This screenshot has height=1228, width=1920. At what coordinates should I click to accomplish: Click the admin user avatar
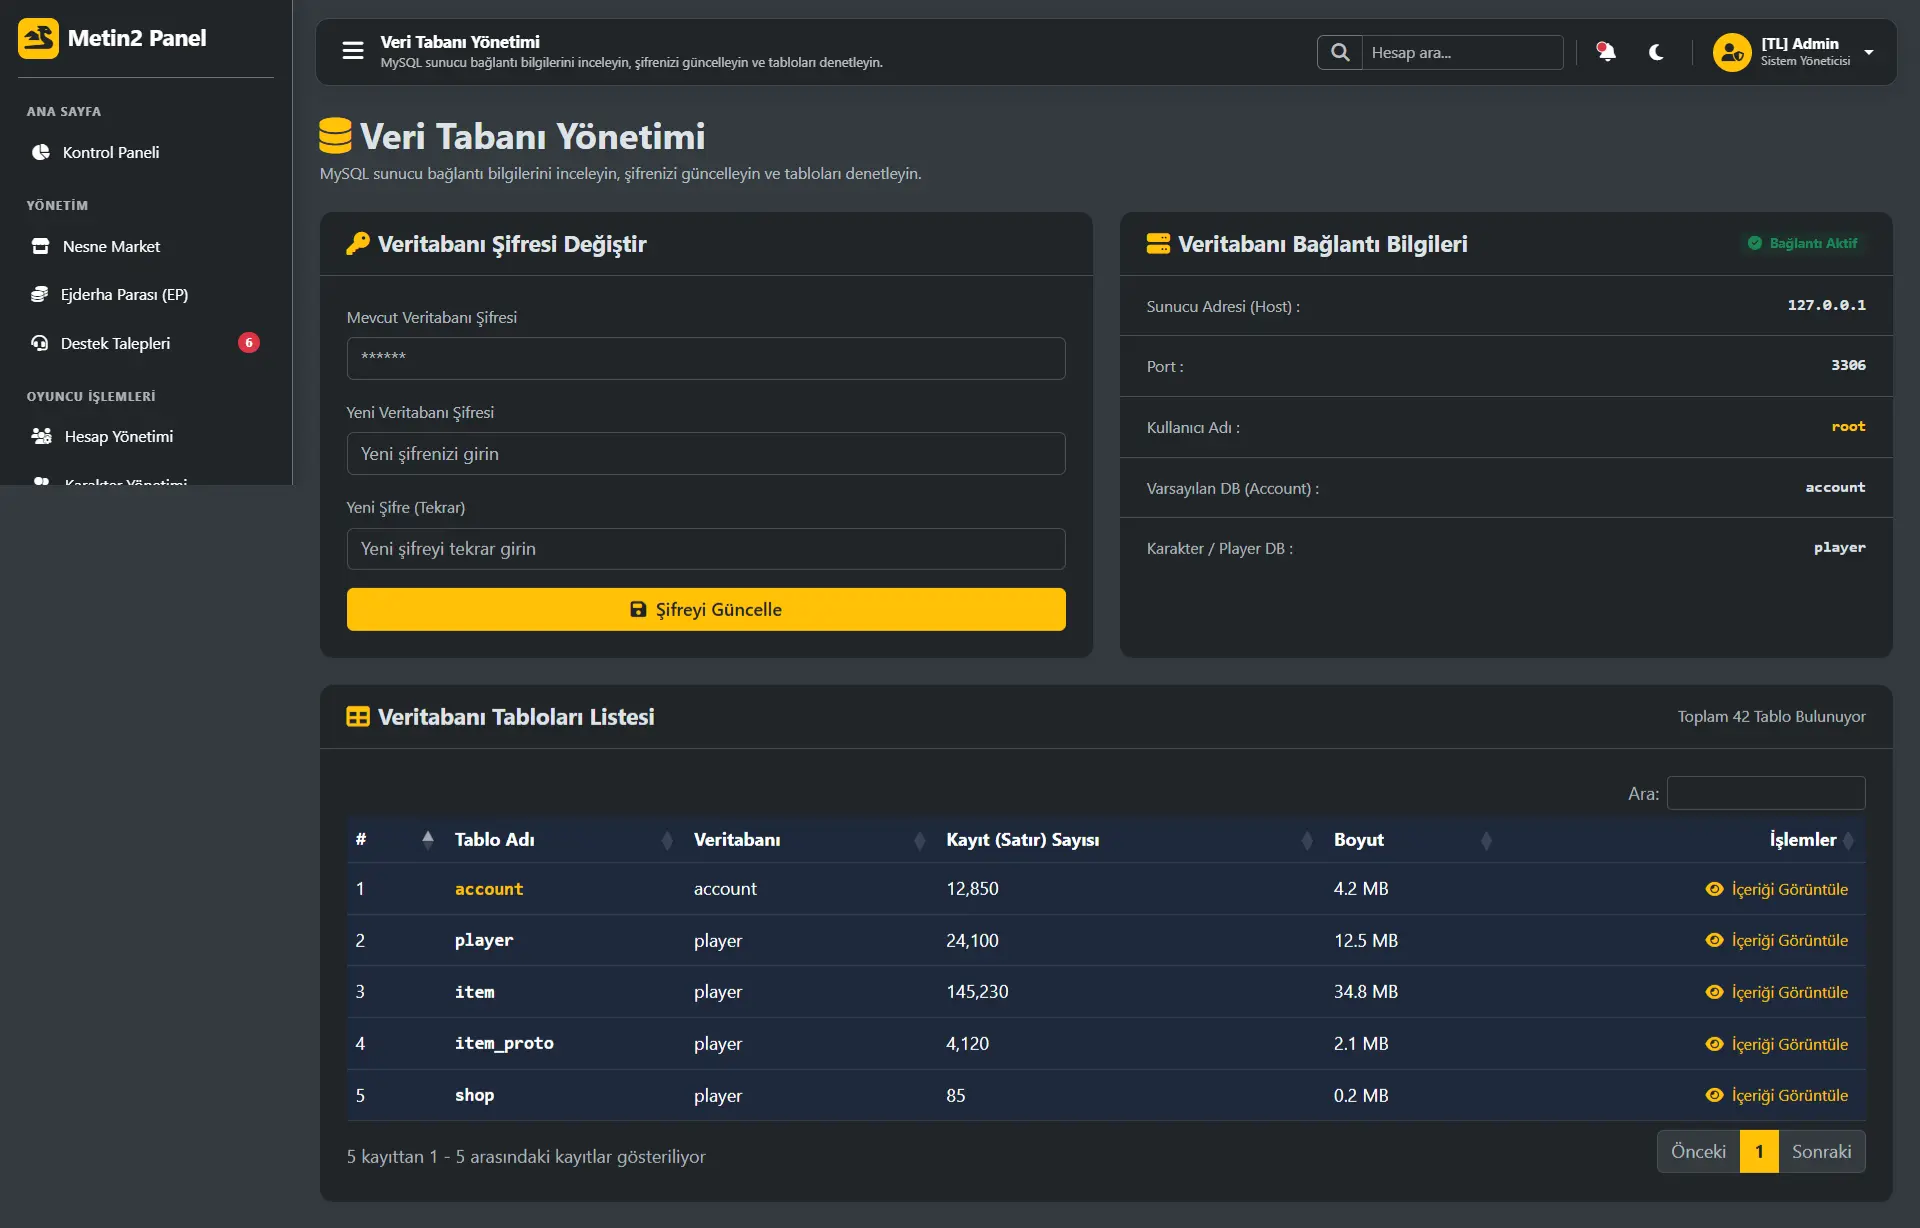tap(1732, 52)
